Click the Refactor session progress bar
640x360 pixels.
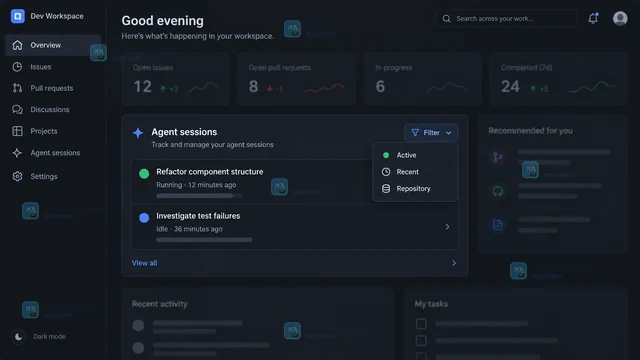pos(199,196)
